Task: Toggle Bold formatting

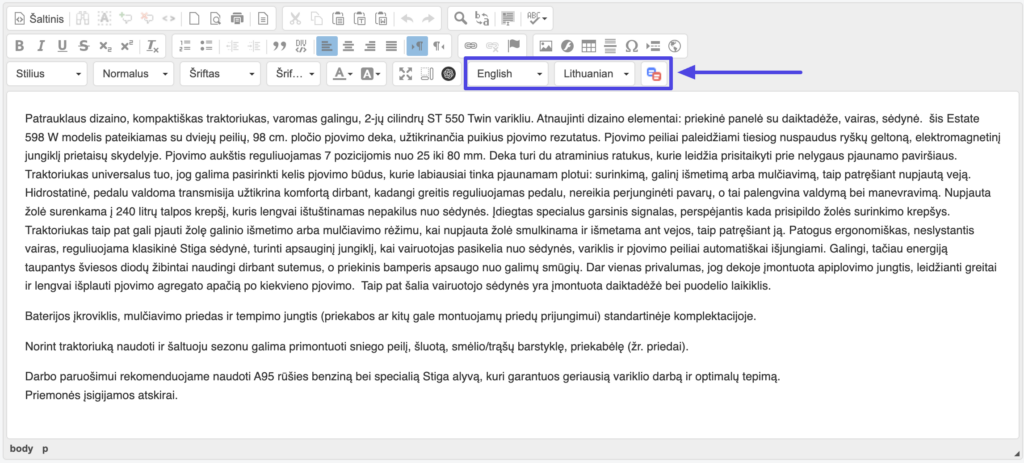Action: [19, 46]
